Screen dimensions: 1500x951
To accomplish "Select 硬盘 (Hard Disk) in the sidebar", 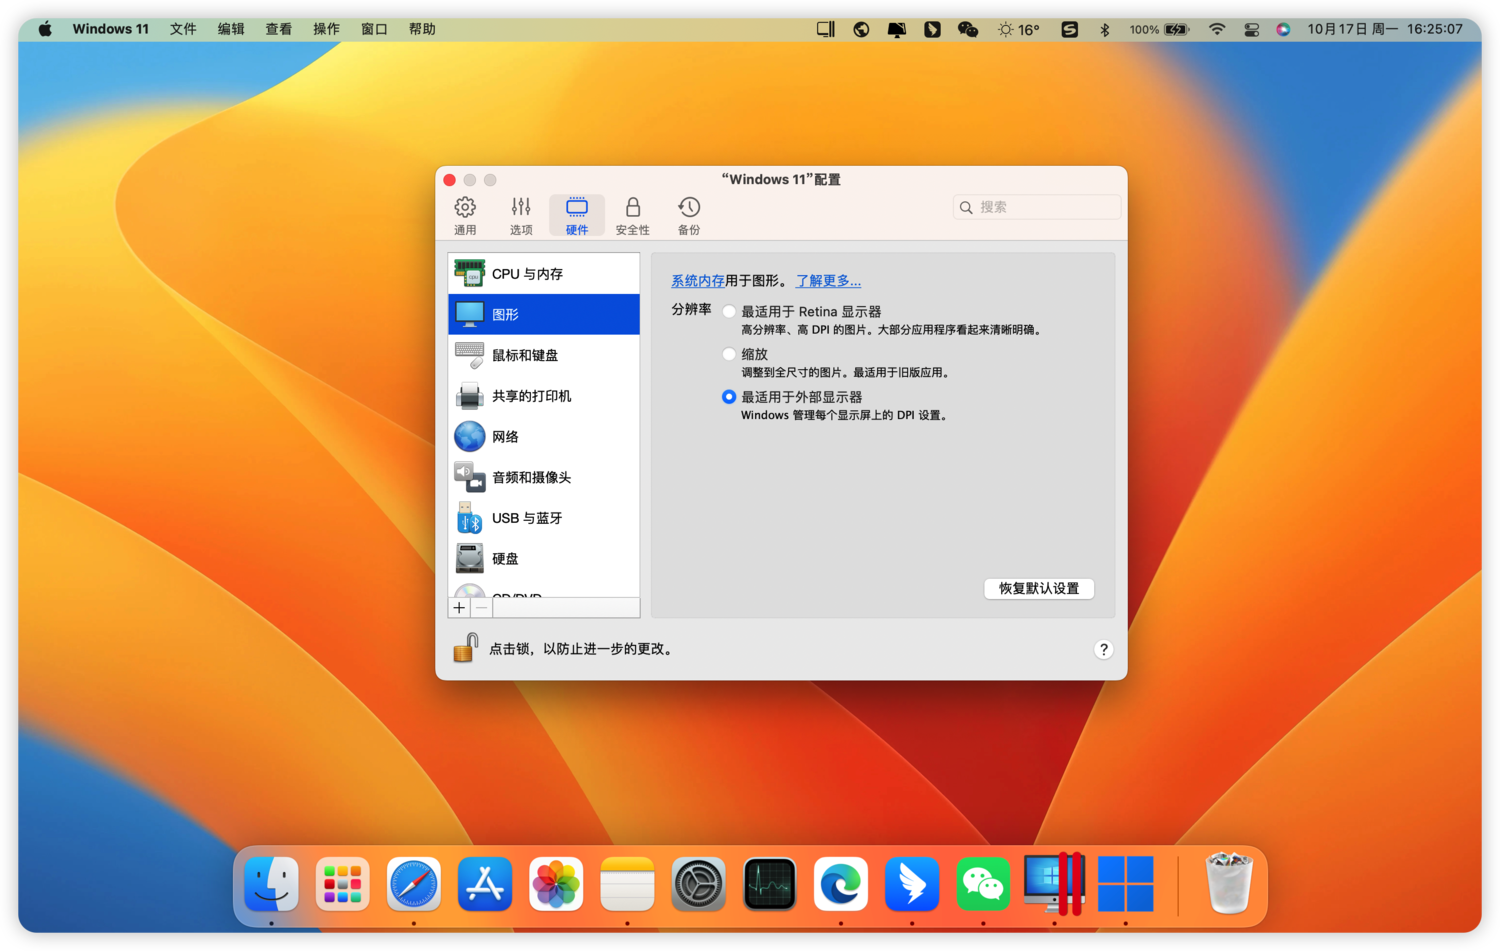I will 544,559.
